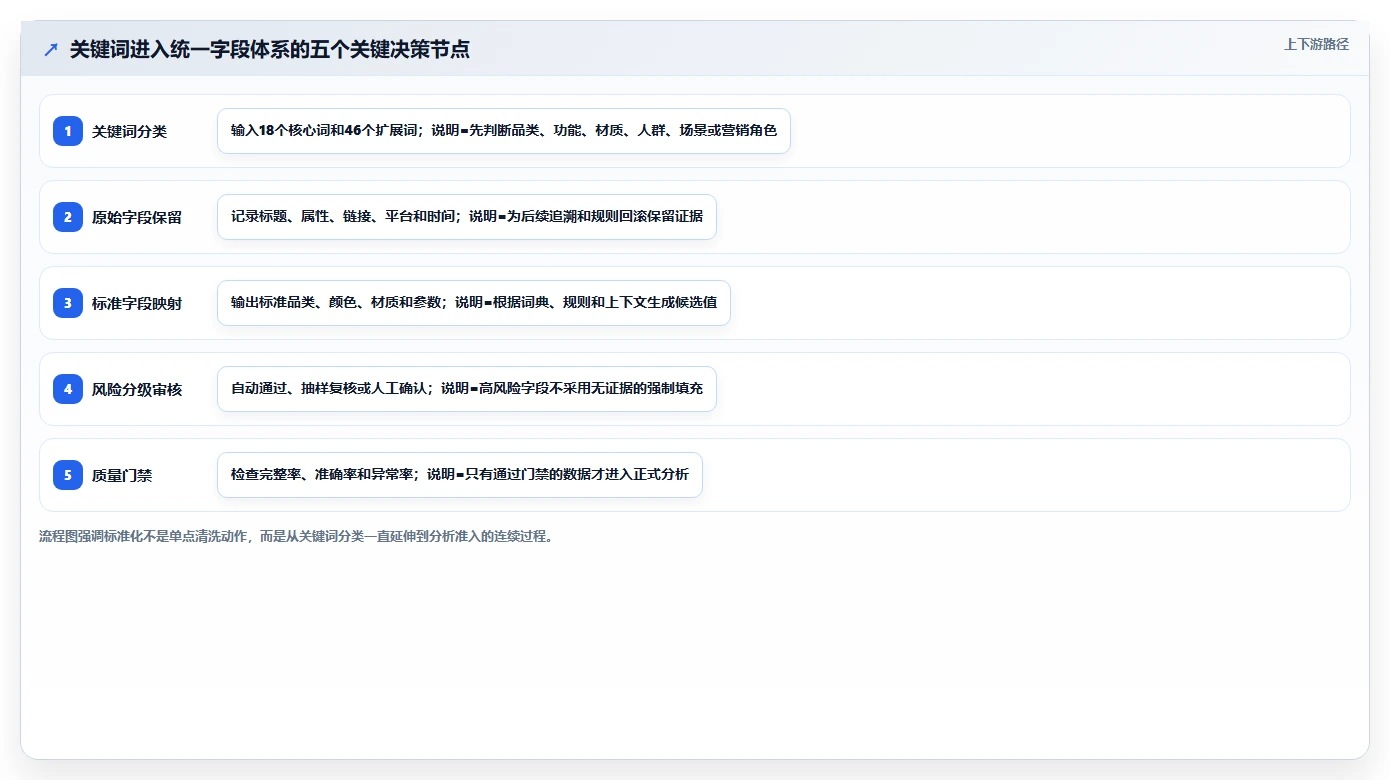The width and height of the screenshot is (1390, 780).
Task: Click the 关键词分类 step label
Action: (129, 131)
